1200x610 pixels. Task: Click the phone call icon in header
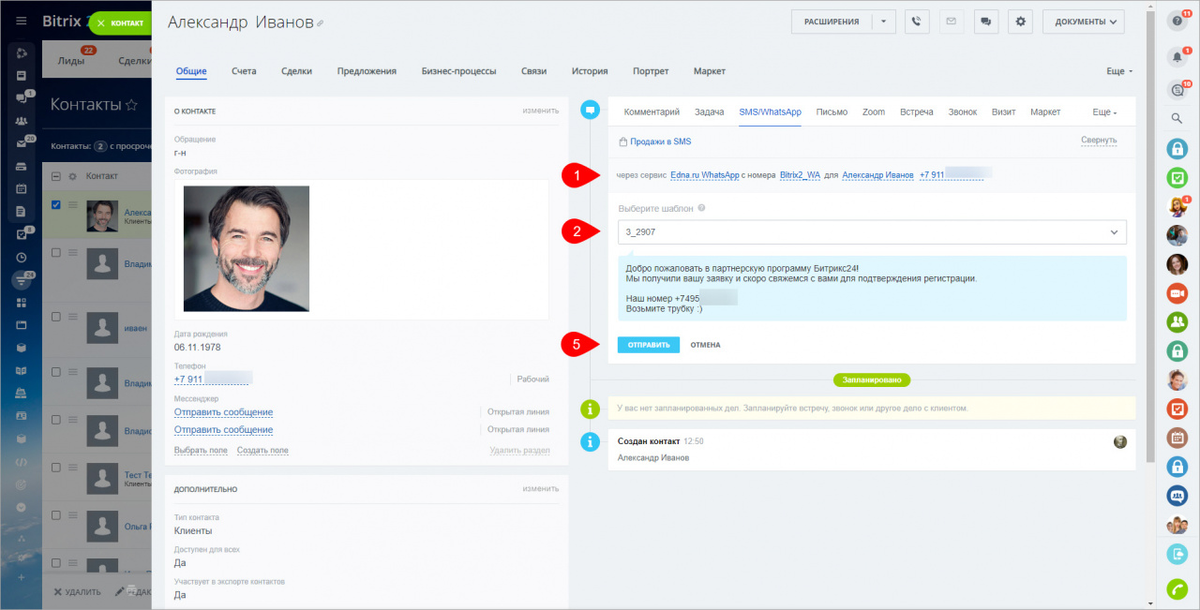pyautogui.click(x=917, y=22)
